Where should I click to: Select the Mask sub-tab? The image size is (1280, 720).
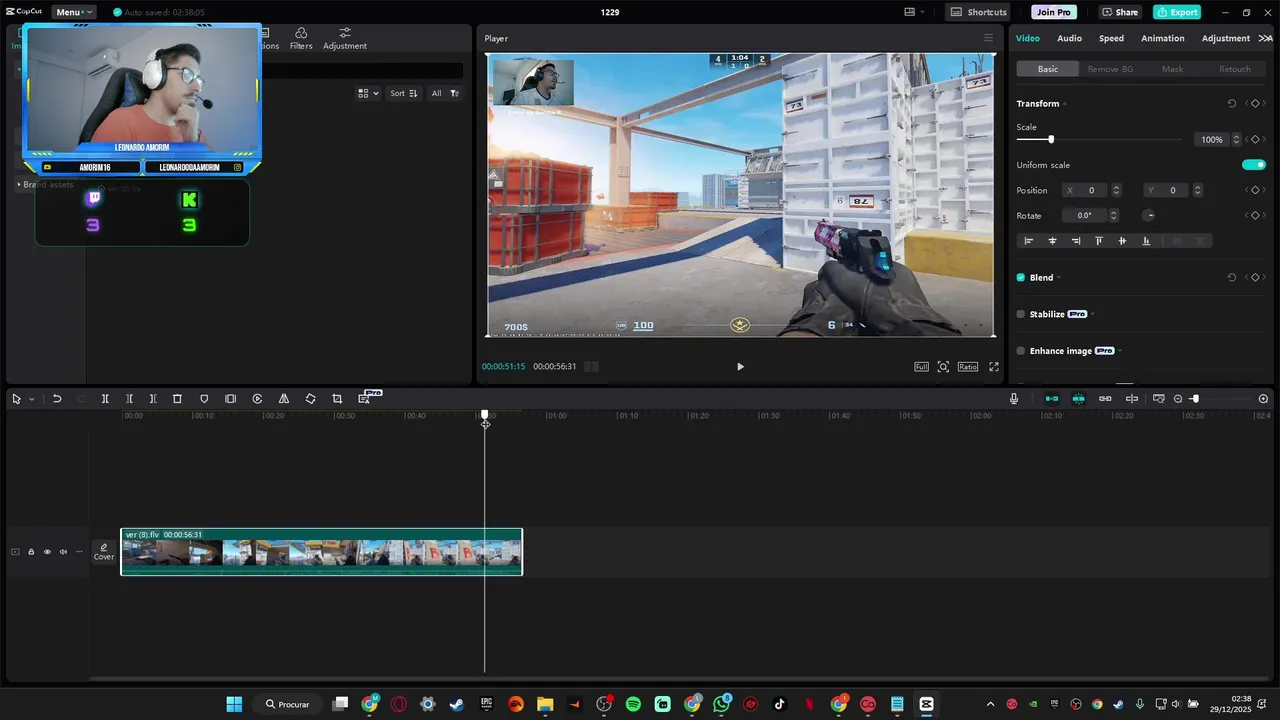tap(1172, 69)
